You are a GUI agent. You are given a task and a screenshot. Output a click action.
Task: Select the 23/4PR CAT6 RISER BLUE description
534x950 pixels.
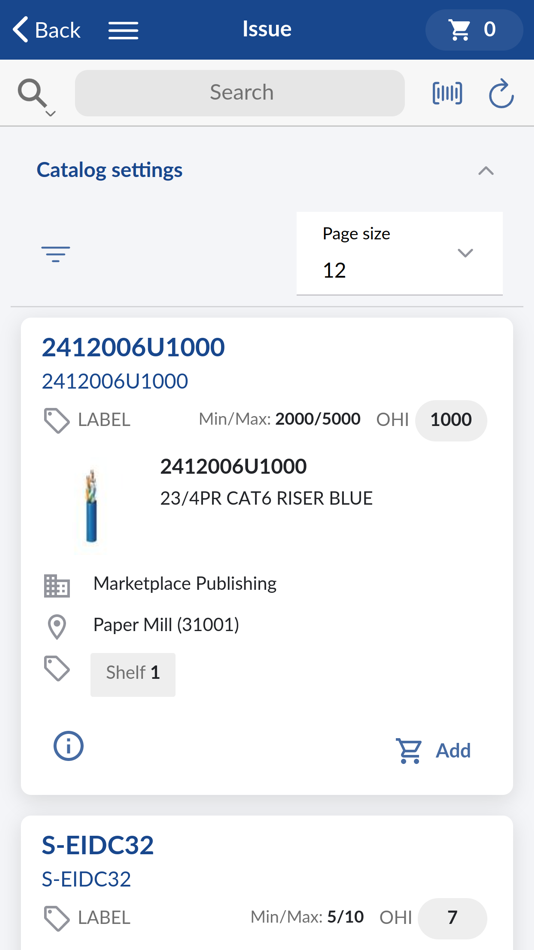pos(266,498)
